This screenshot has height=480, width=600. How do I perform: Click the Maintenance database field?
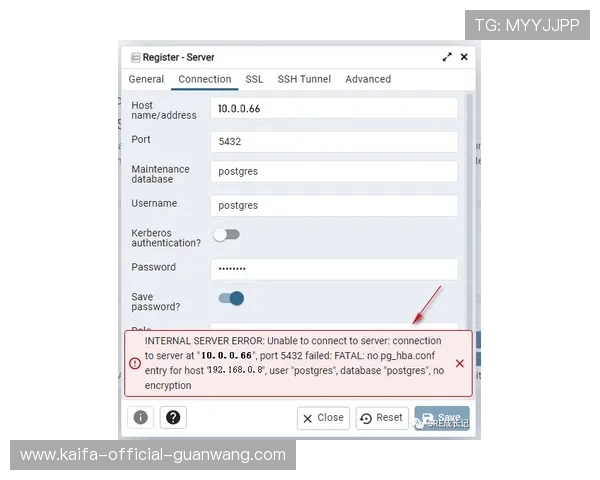[x=334, y=172]
